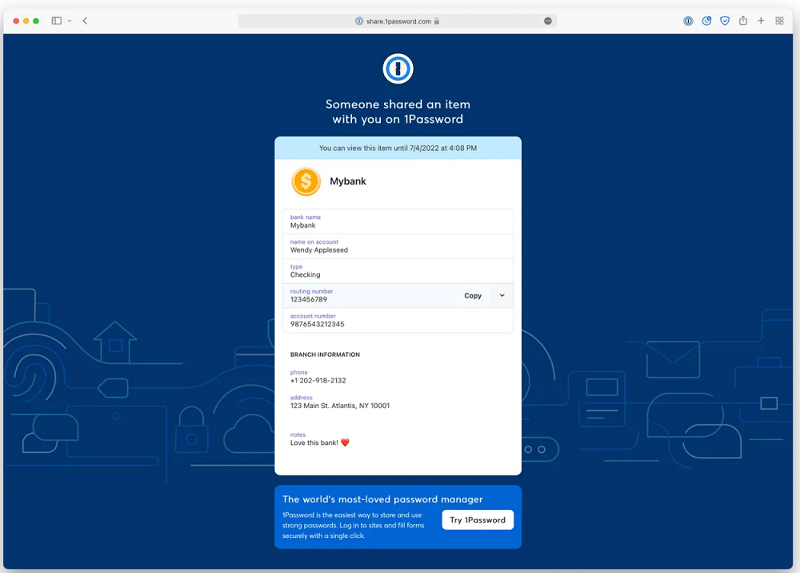Click the phone number +1 202-918-2132

coord(318,381)
